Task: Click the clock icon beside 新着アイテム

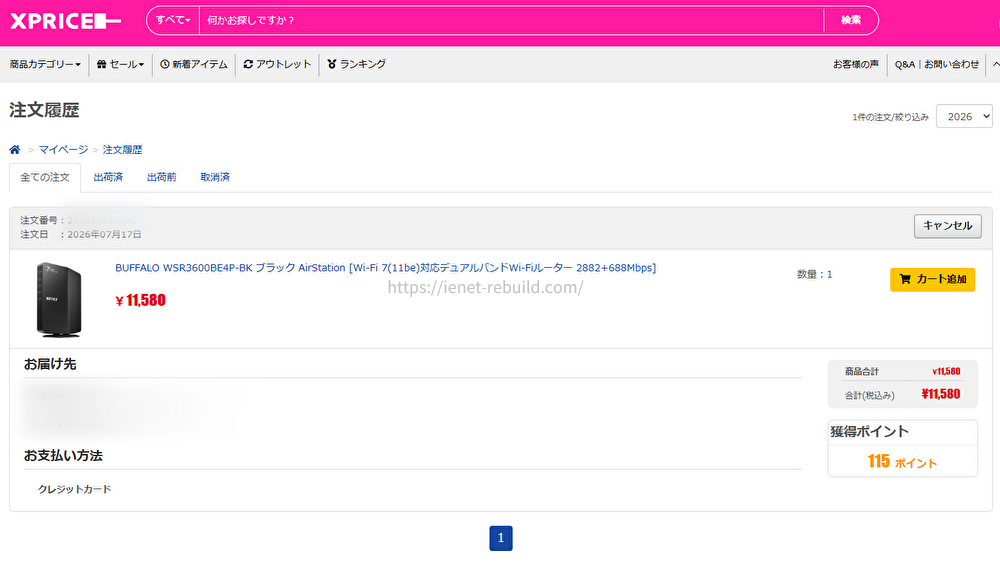Action: 165,64
